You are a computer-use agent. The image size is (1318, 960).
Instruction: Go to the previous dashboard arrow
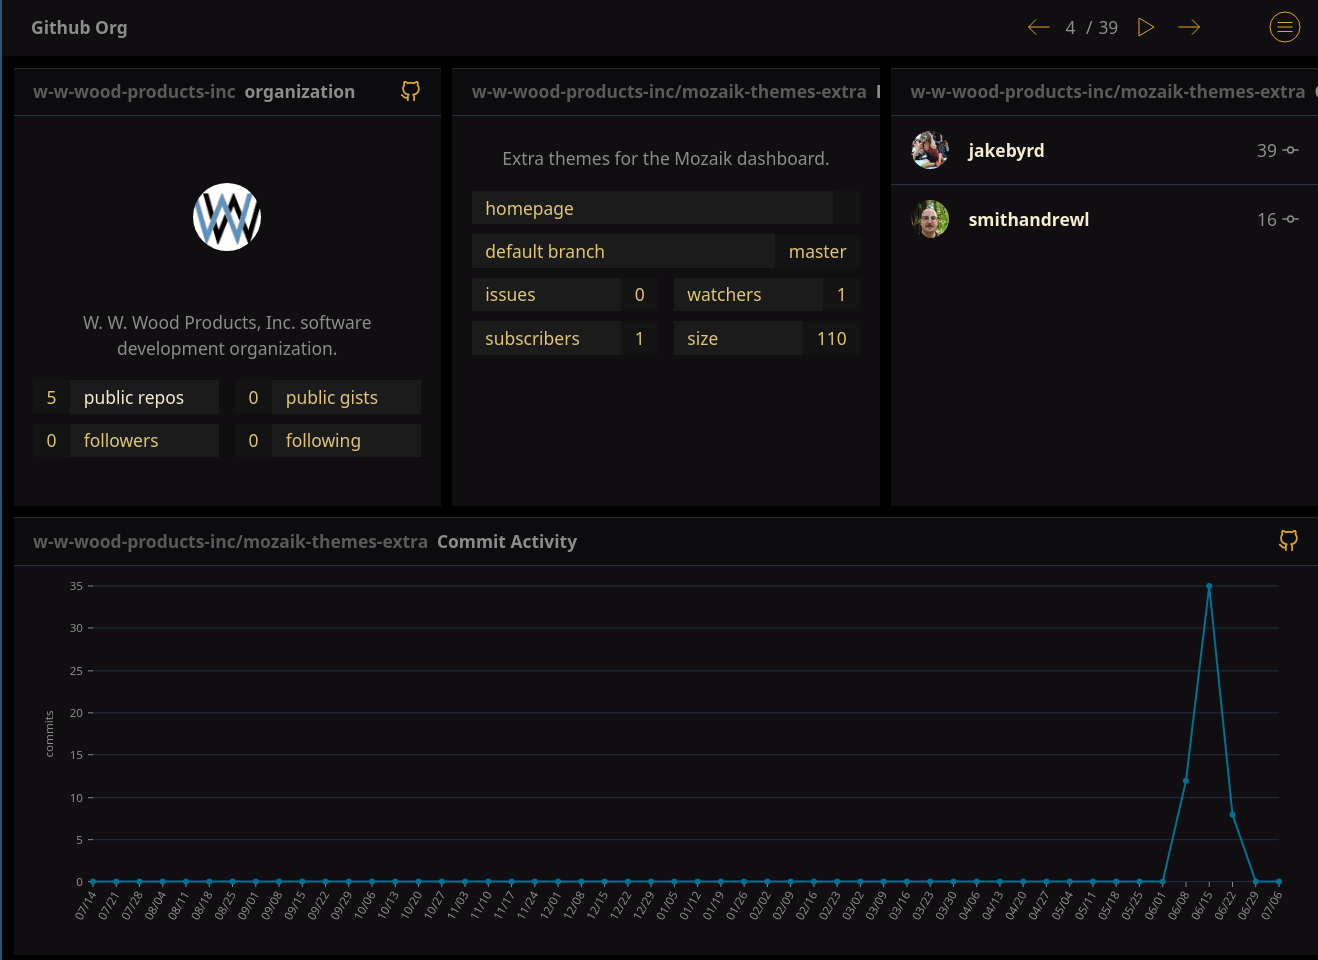[x=1038, y=27]
